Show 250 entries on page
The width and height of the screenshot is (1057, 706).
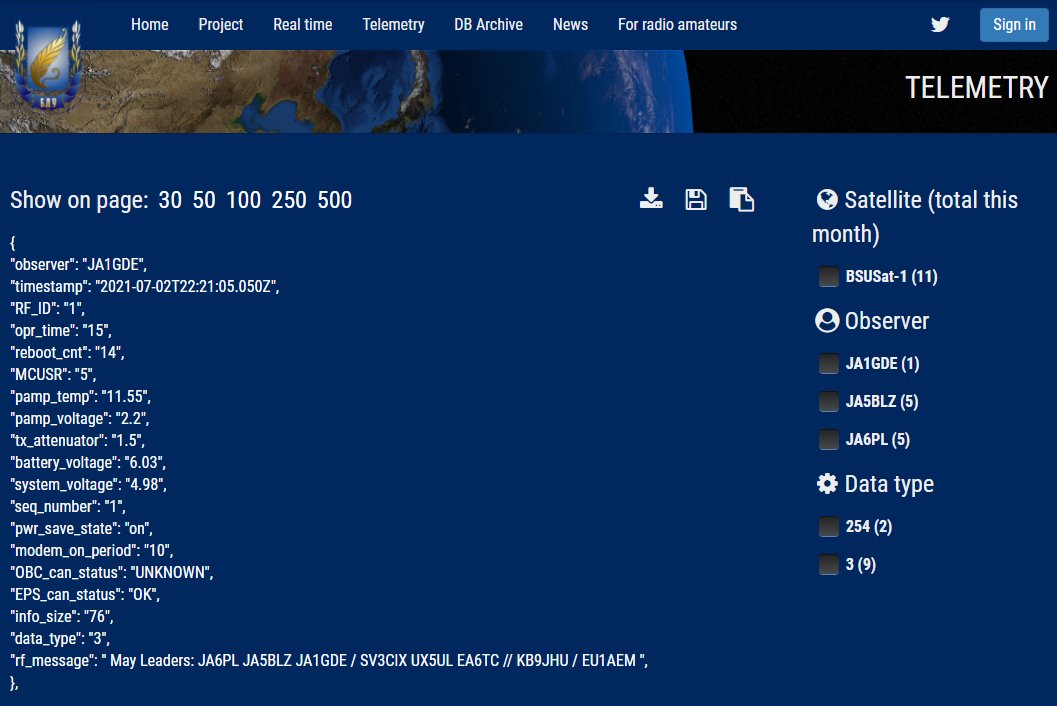pyautogui.click(x=289, y=200)
